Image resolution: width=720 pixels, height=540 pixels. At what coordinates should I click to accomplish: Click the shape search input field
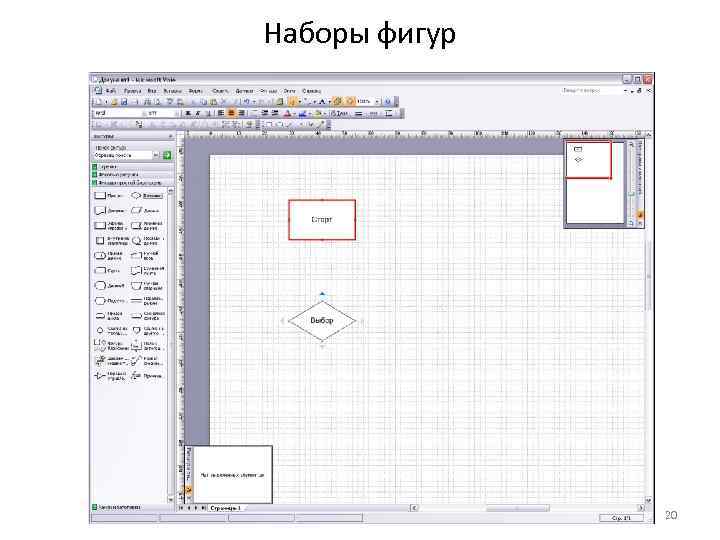point(123,155)
